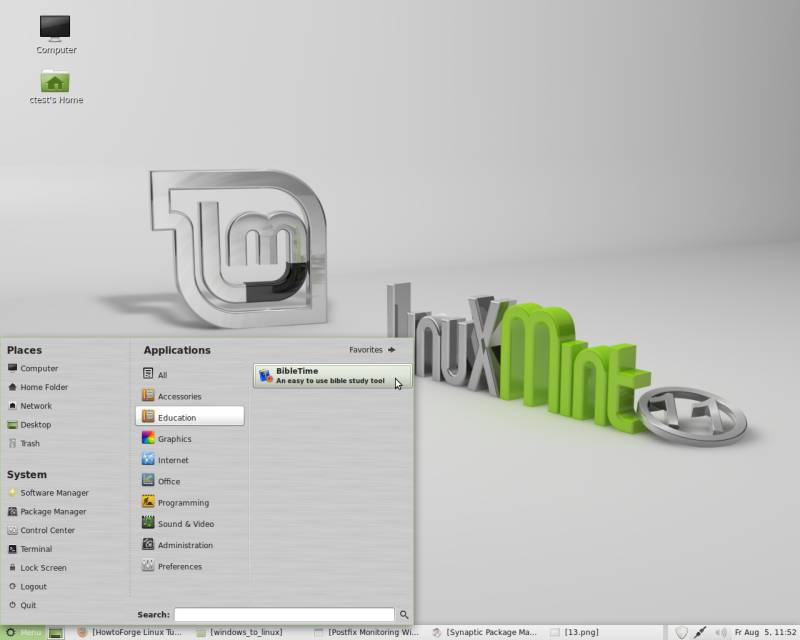Select the Internet category
800x640 pixels.
(x=190, y=459)
